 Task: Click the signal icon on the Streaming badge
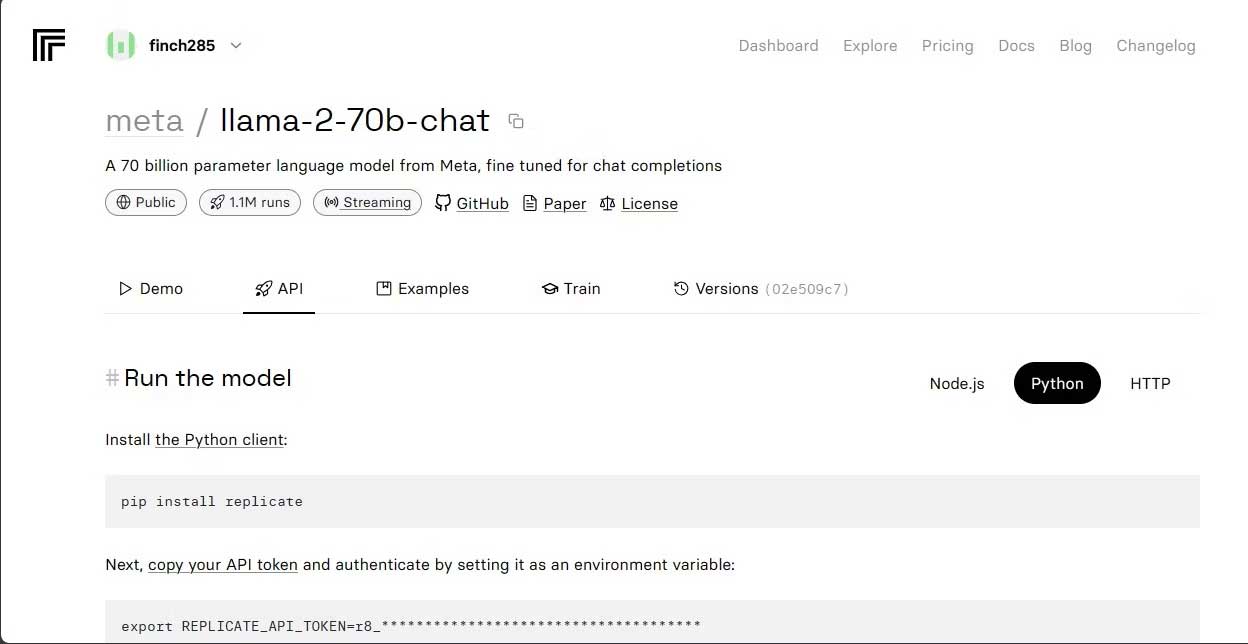pos(331,202)
